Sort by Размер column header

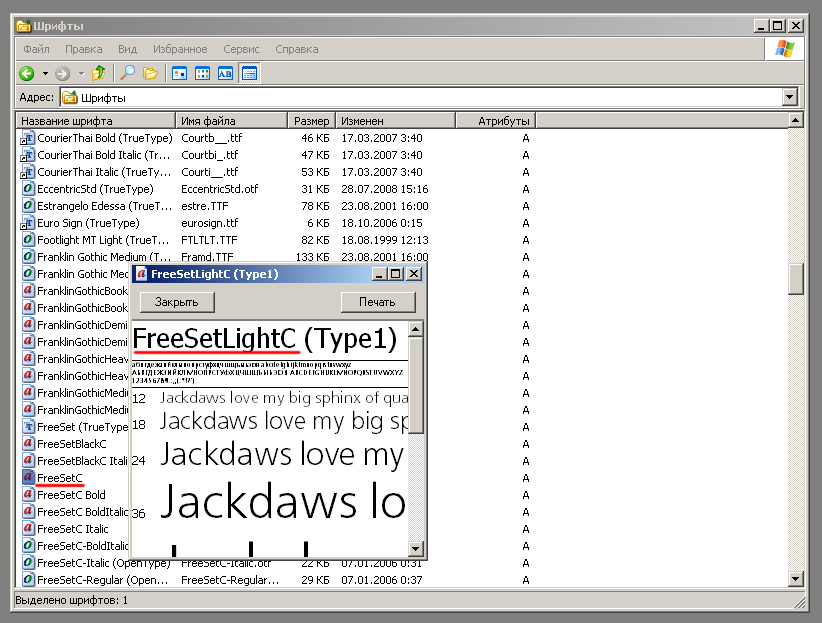pos(311,121)
